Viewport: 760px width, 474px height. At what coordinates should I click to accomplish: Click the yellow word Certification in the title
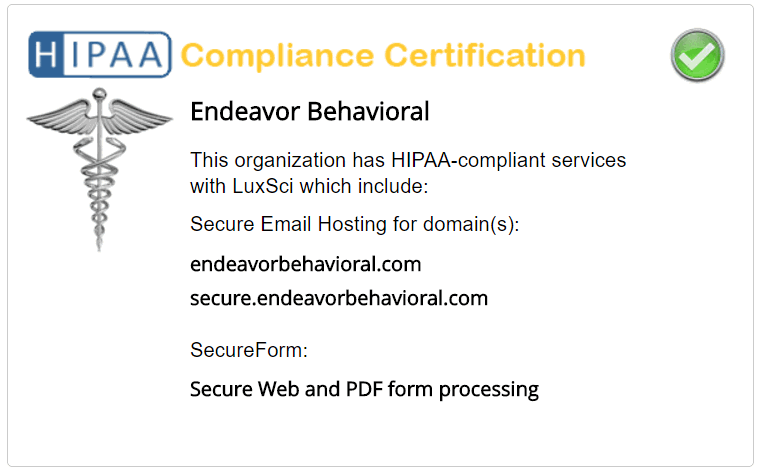[482, 54]
